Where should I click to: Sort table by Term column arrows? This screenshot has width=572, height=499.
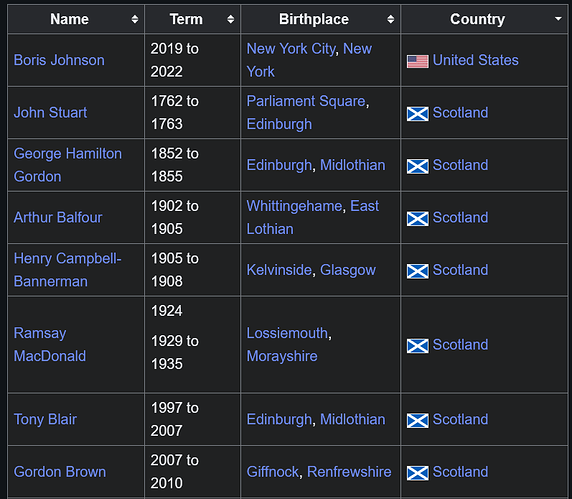[x=230, y=19]
